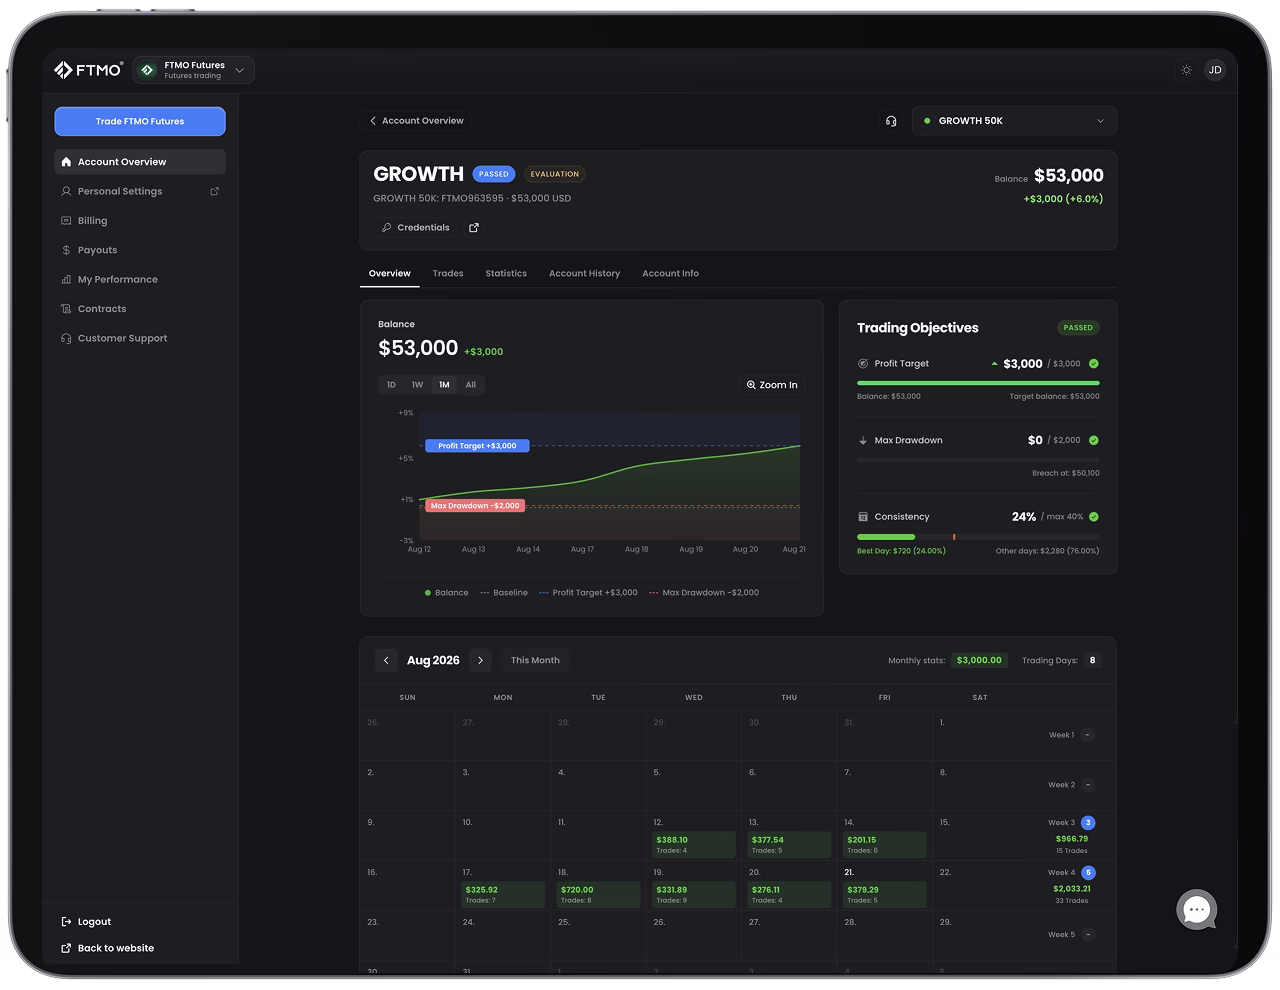The width and height of the screenshot is (1280, 990).
Task: Switch to the Account Info tab
Action: (670, 273)
